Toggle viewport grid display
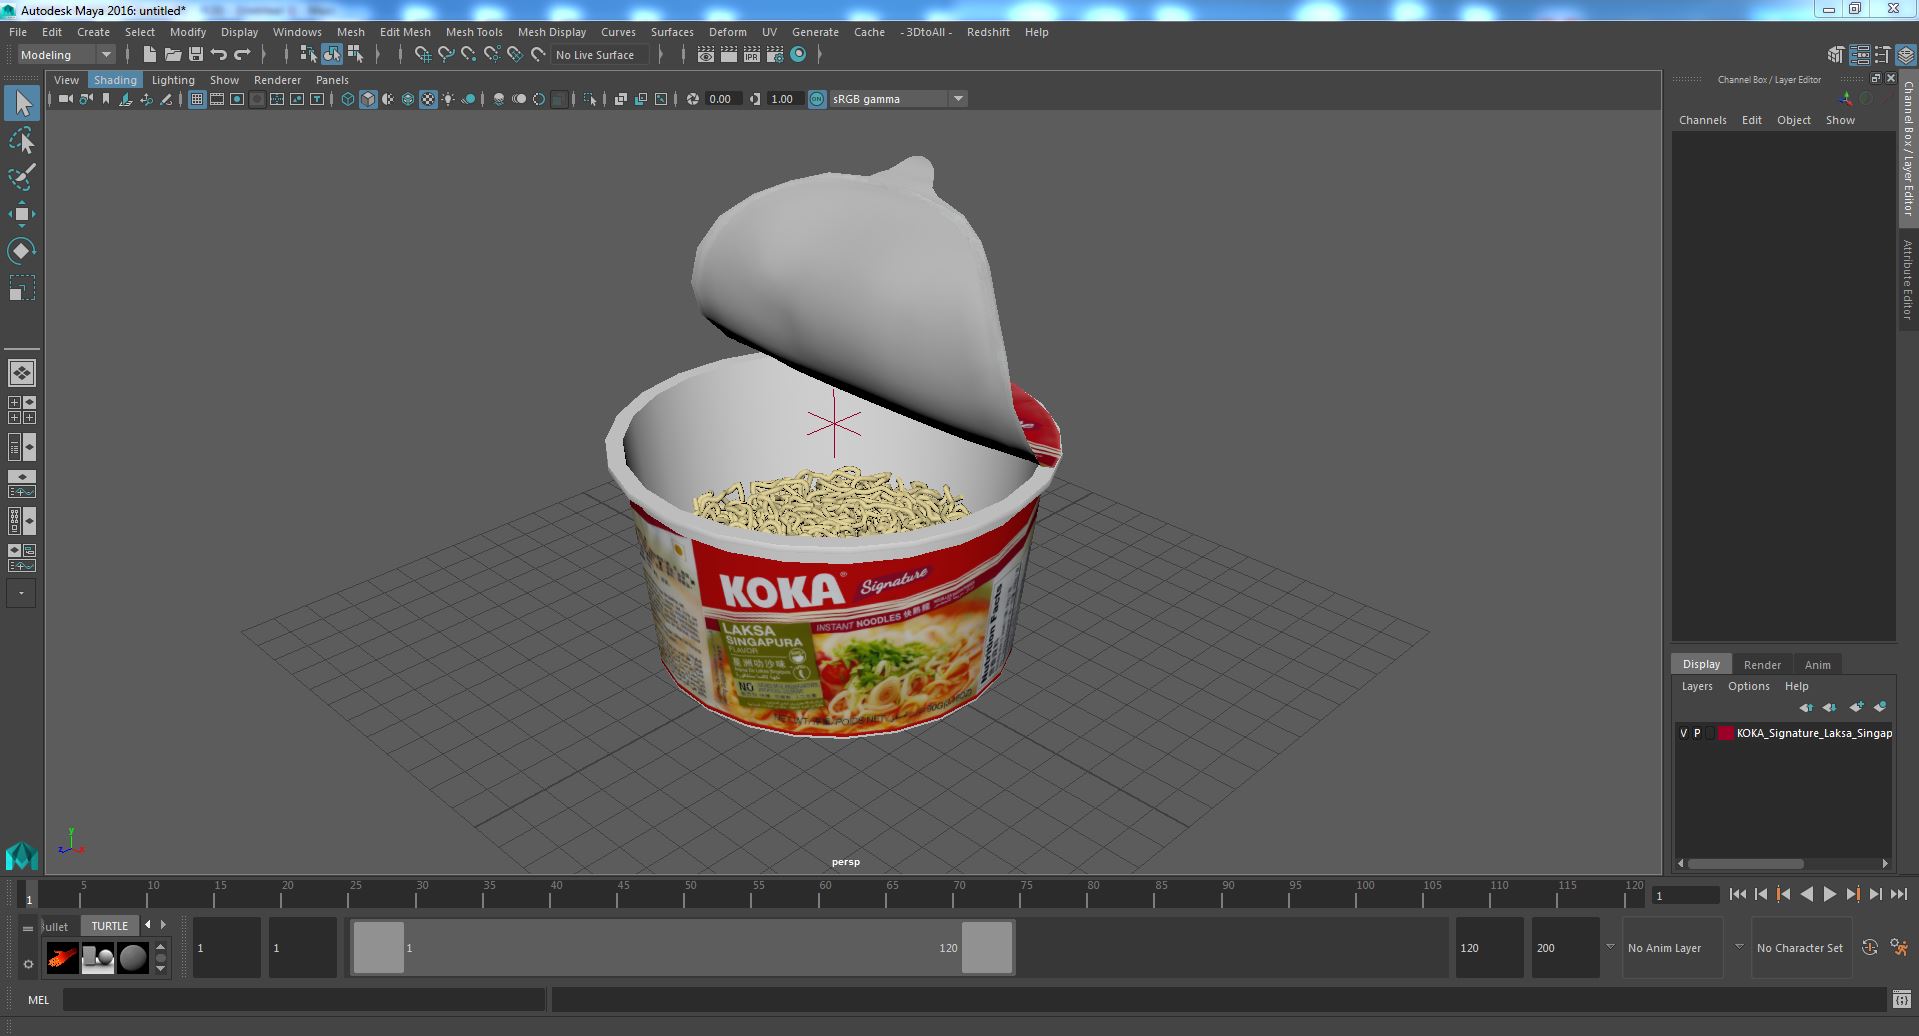Screen dimensions: 1919x1036 pyautogui.click(x=196, y=99)
